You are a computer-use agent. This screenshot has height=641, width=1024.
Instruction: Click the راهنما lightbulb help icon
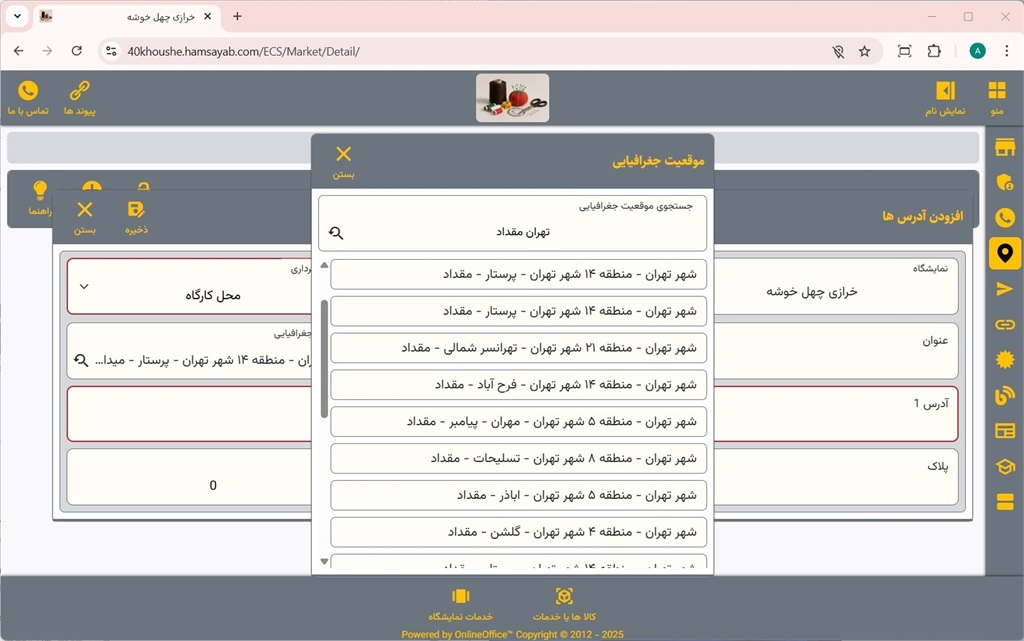click(x=40, y=197)
